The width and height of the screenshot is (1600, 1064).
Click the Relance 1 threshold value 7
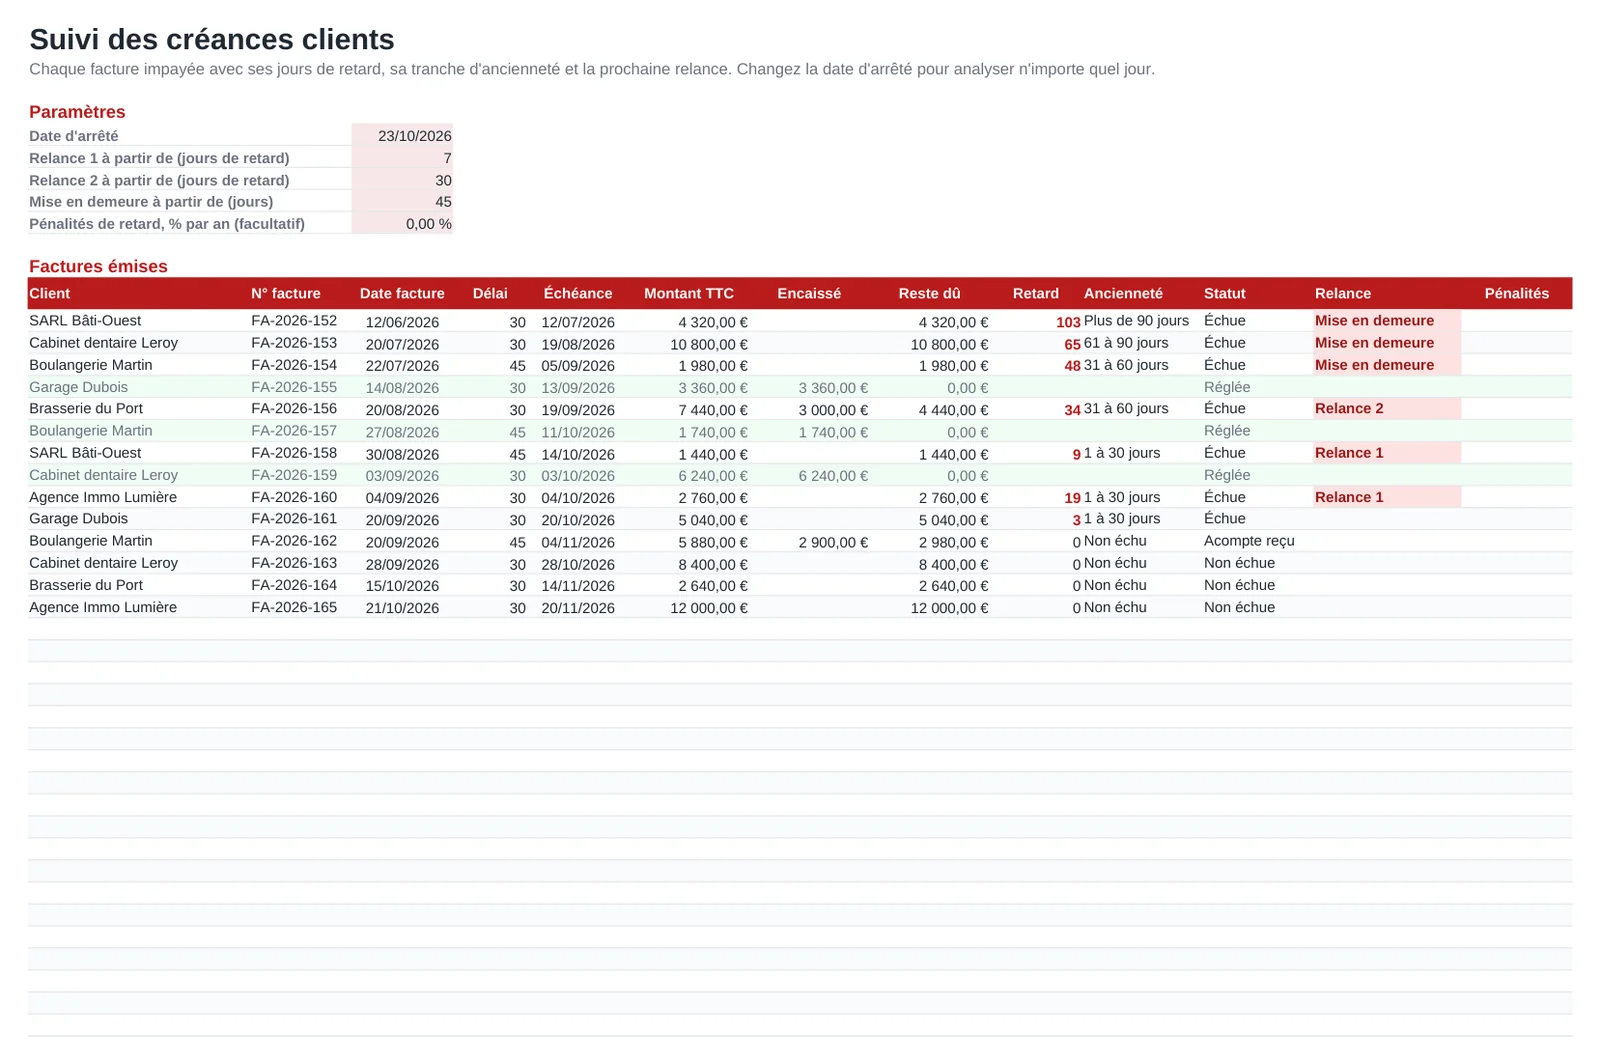click(402, 158)
